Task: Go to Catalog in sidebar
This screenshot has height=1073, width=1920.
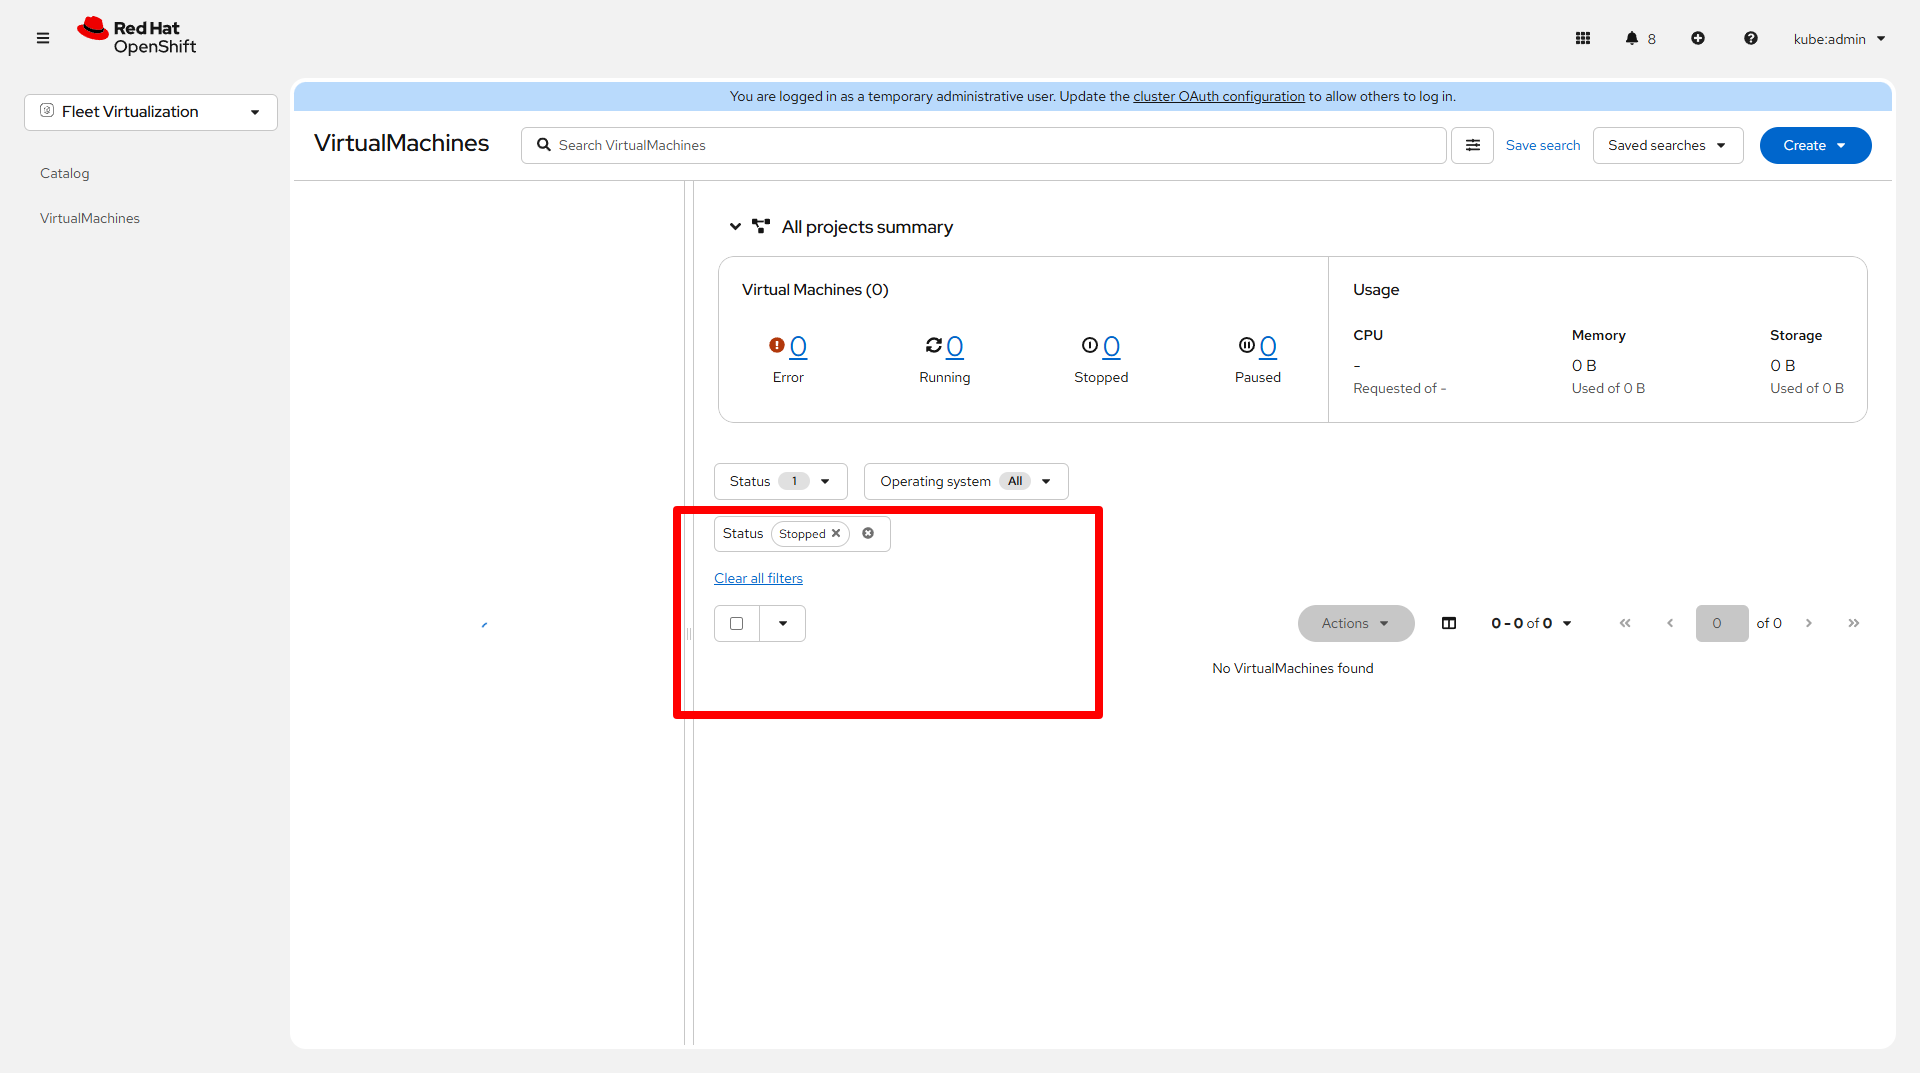Action: pyautogui.click(x=65, y=173)
